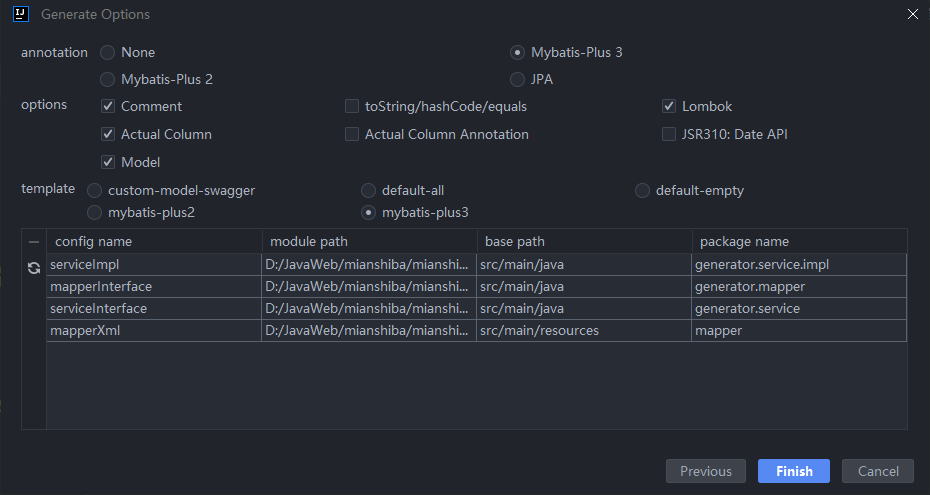Viewport: 930px width, 495px height.
Task: Close the Generate Options dialog
Action: pyautogui.click(x=913, y=14)
